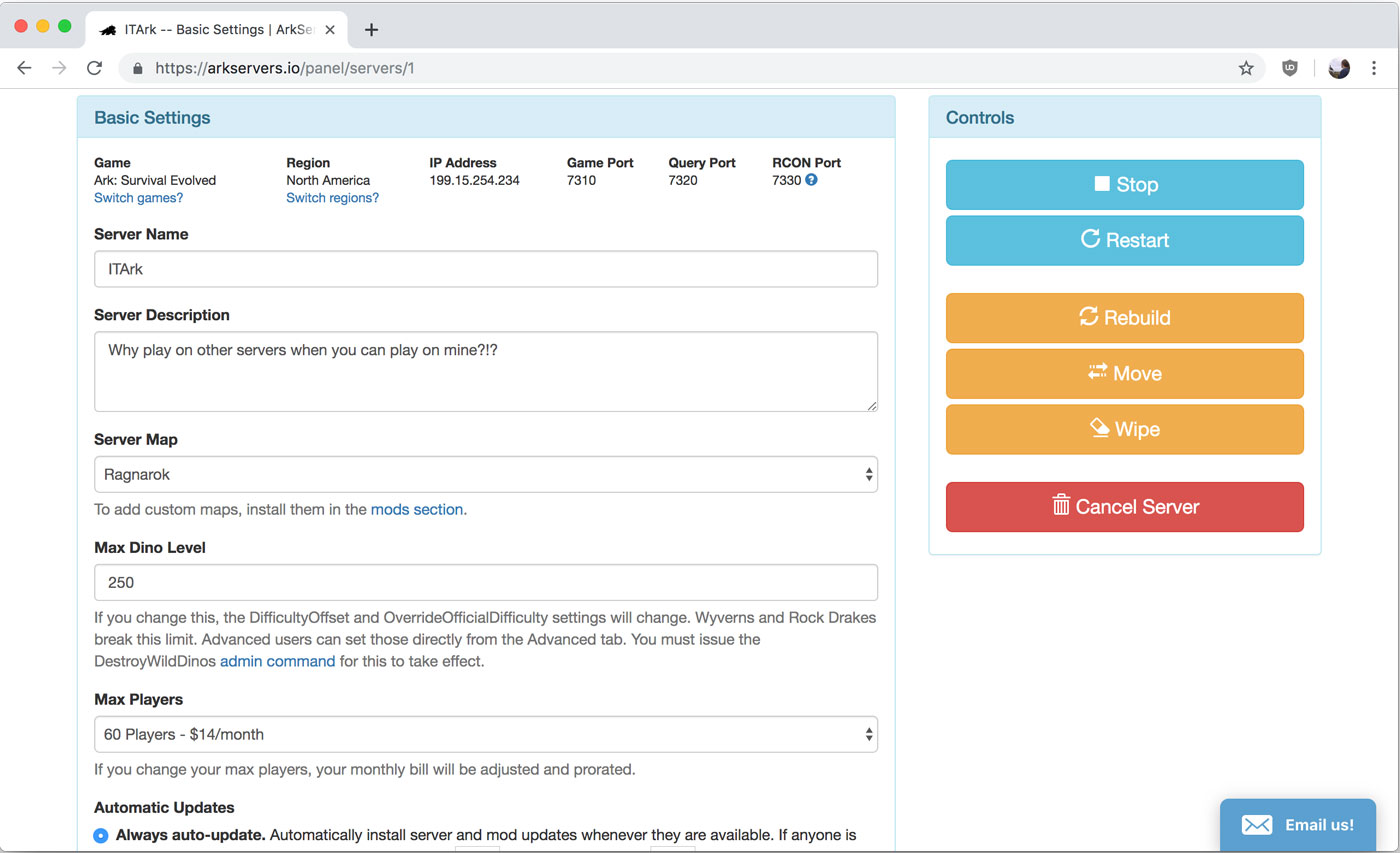The width and height of the screenshot is (1400, 853).
Task: Expand the Server Map dropdown showing Ragnarok
Action: pyautogui.click(x=486, y=475)
